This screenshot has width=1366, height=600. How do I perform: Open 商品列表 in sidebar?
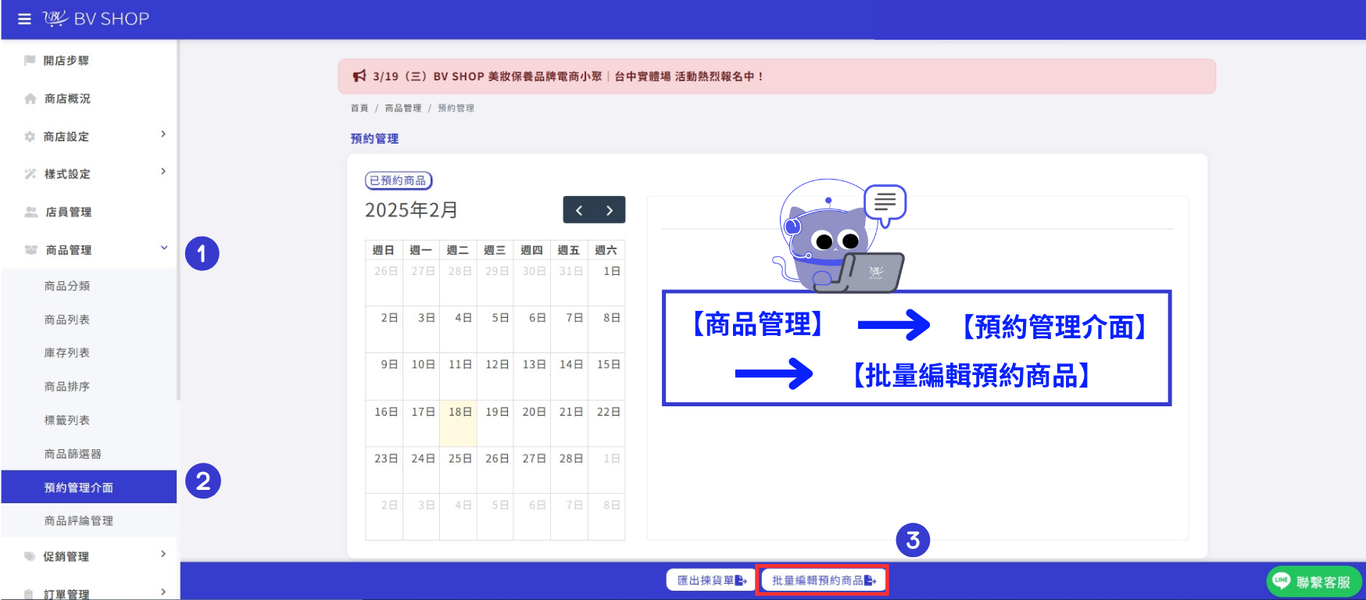coord(67,320)
